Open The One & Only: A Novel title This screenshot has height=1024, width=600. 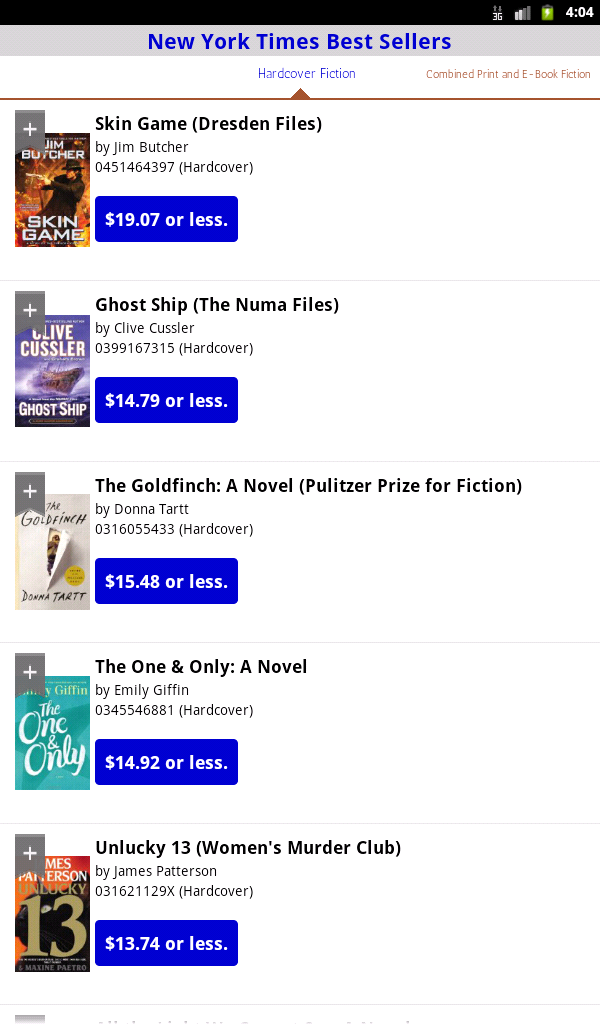point(201,667)
